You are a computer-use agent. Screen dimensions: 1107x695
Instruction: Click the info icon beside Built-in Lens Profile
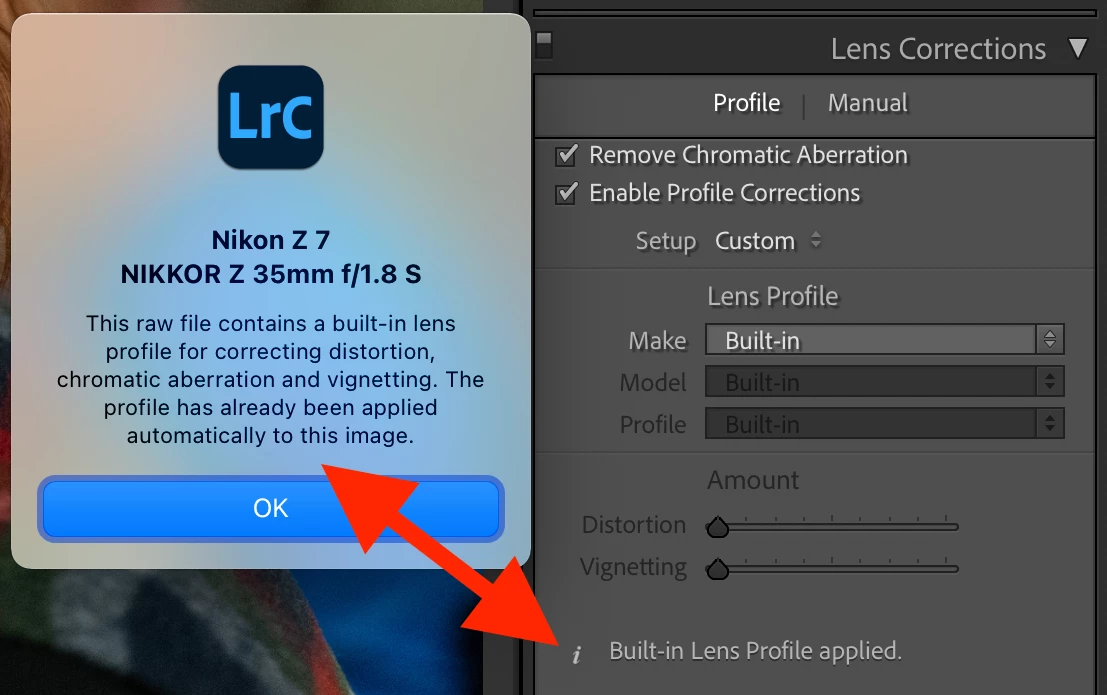tap(576, 655)
